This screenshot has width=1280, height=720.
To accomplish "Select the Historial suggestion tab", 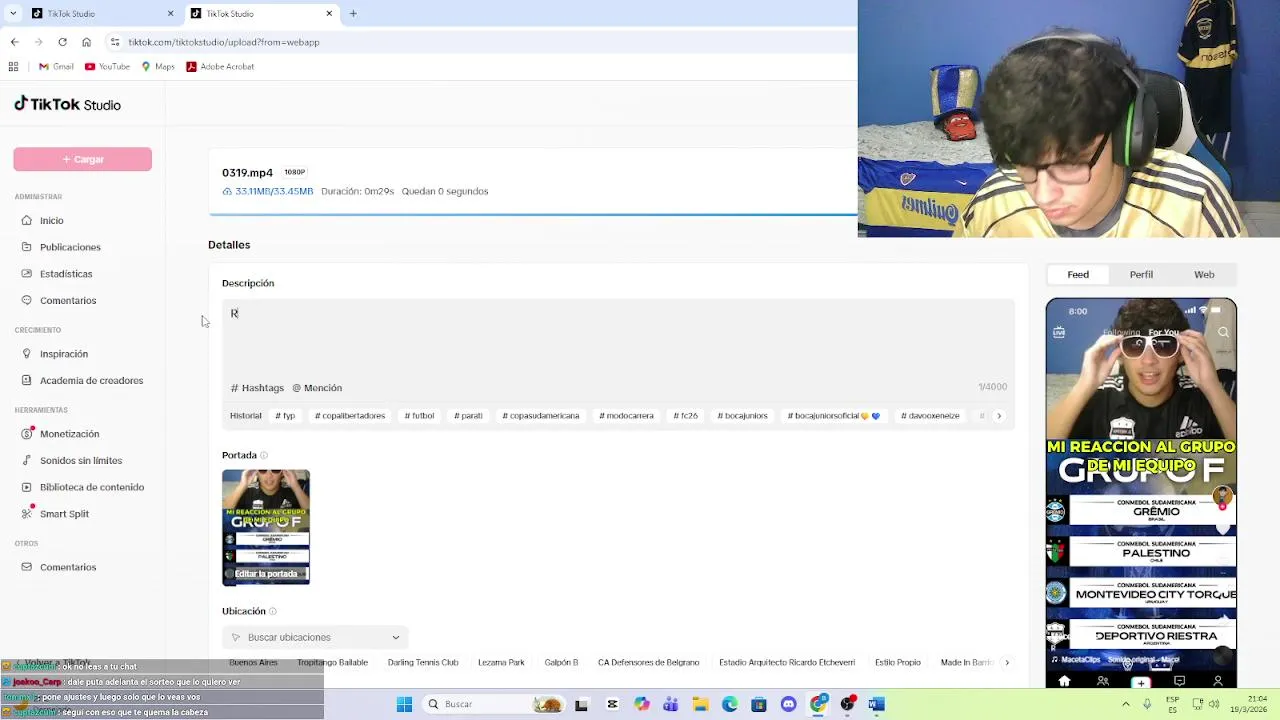I will [245, 416].
